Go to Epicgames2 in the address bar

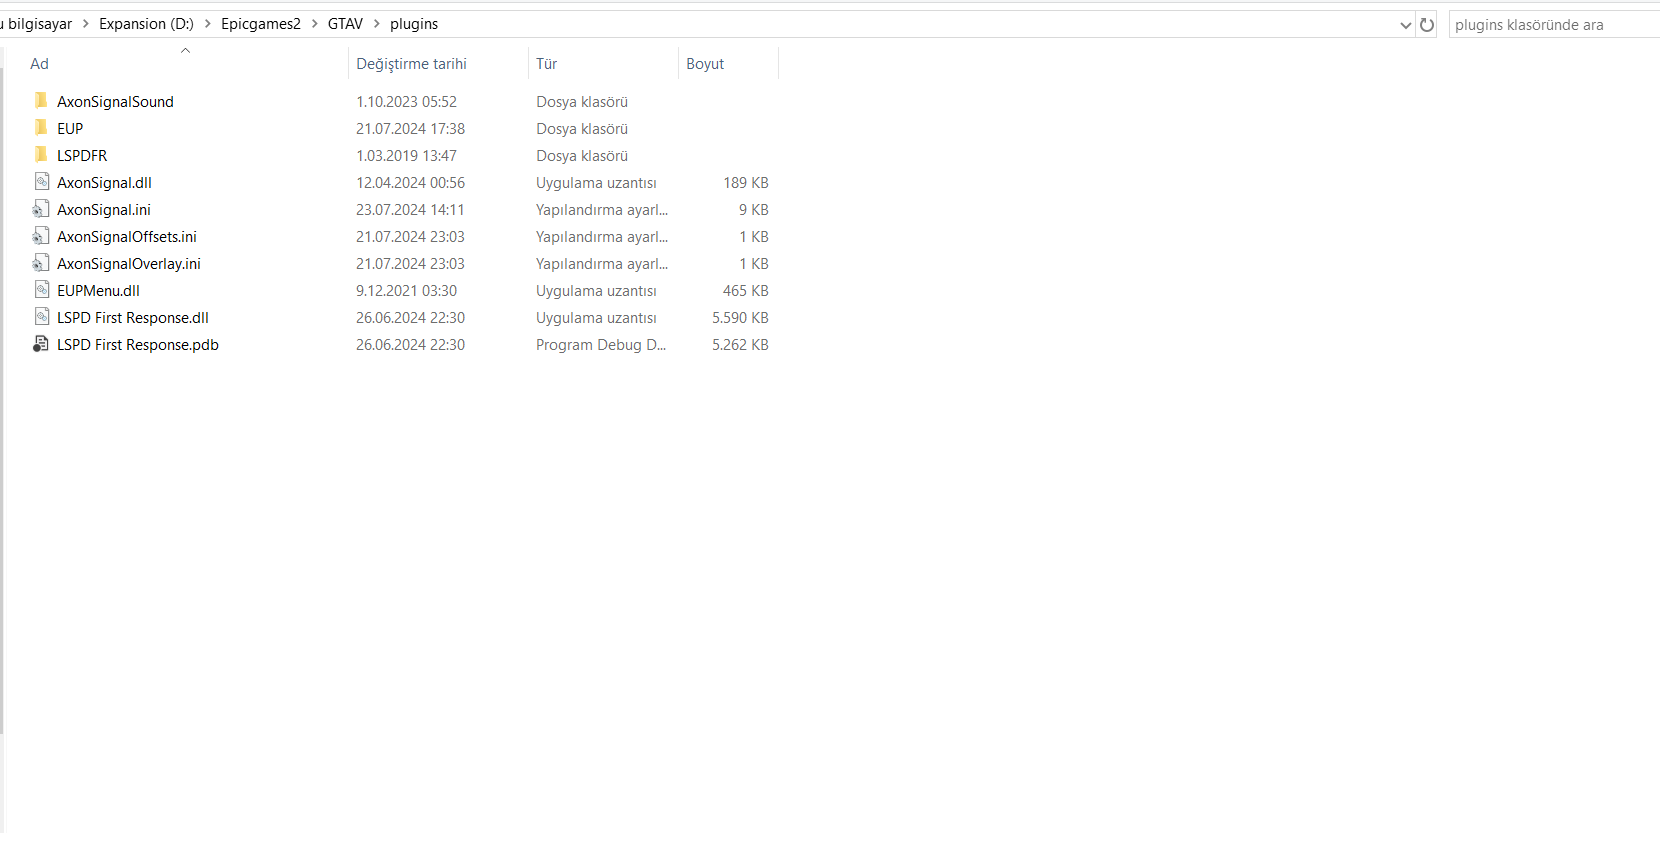coord(261,24)
